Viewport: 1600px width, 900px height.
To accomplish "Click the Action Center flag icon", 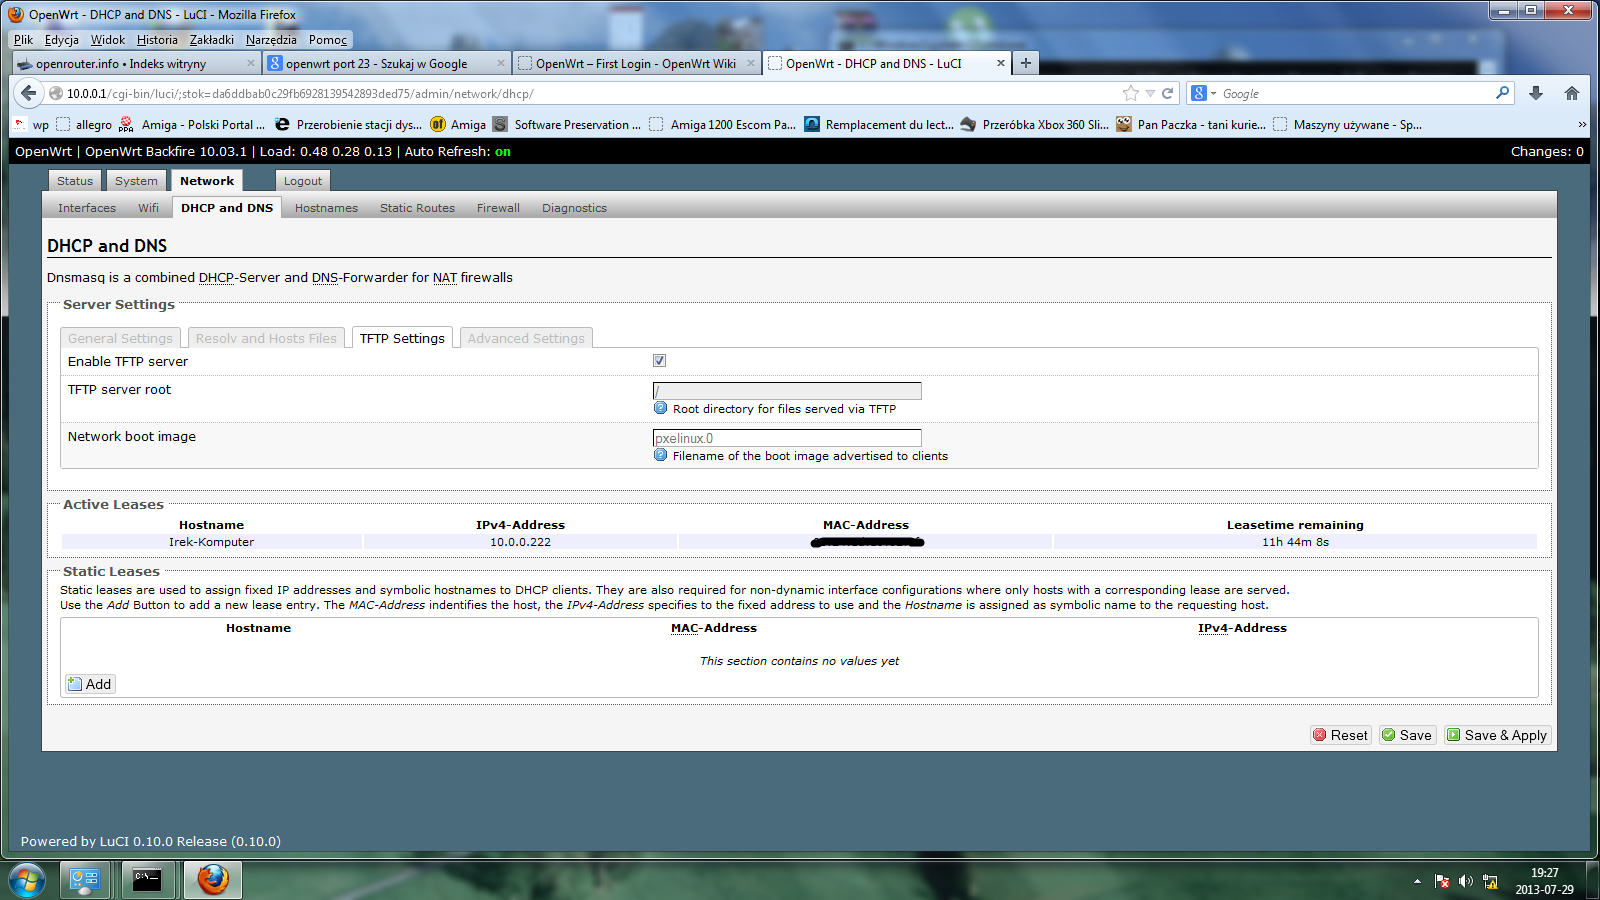I will tap(1442, 881).
